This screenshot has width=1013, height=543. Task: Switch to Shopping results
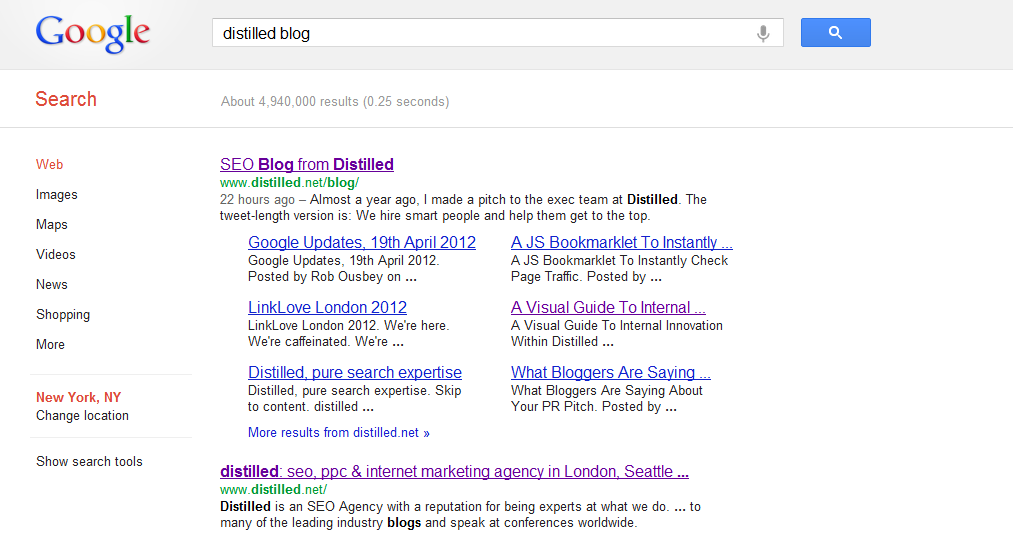click(63, 314)
